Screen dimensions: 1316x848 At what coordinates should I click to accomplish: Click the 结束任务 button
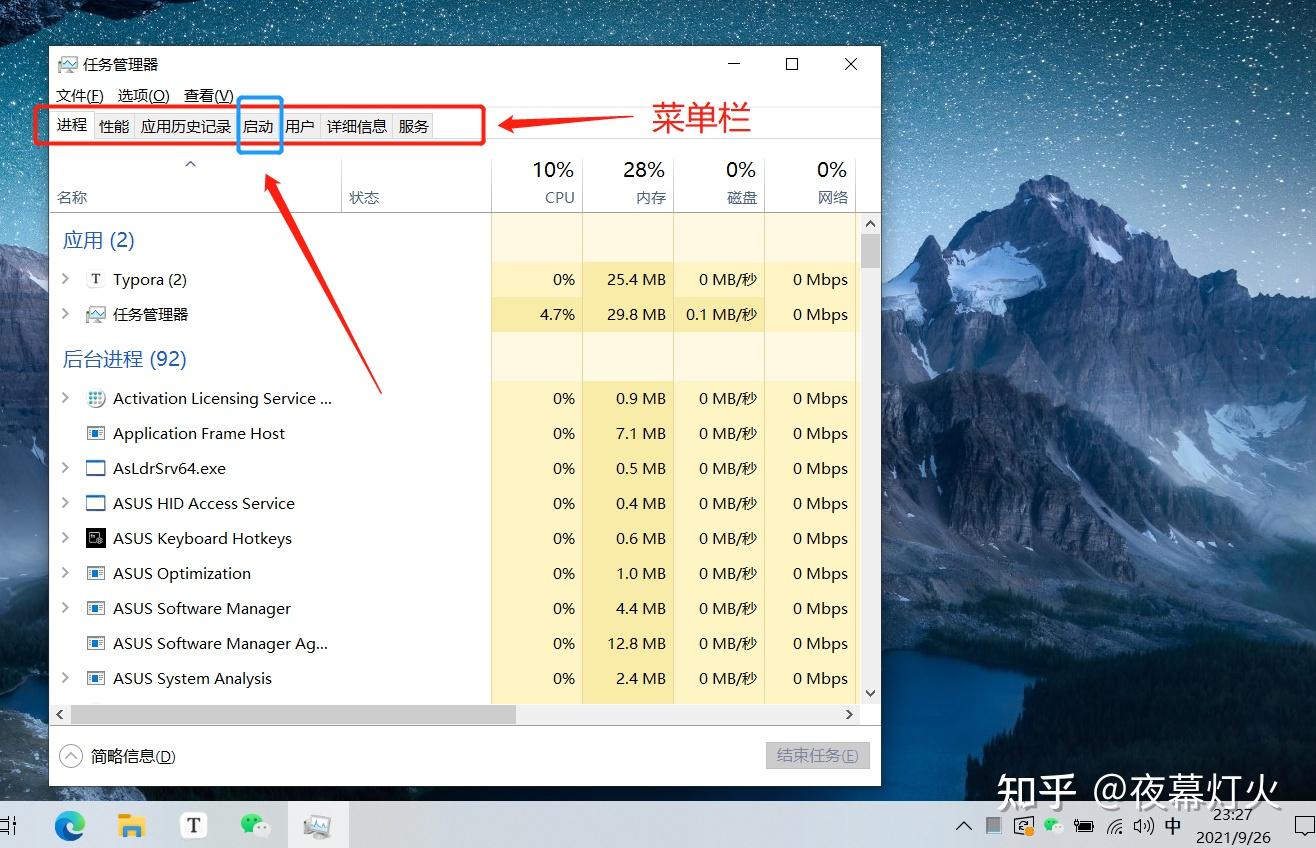point(818,755)
